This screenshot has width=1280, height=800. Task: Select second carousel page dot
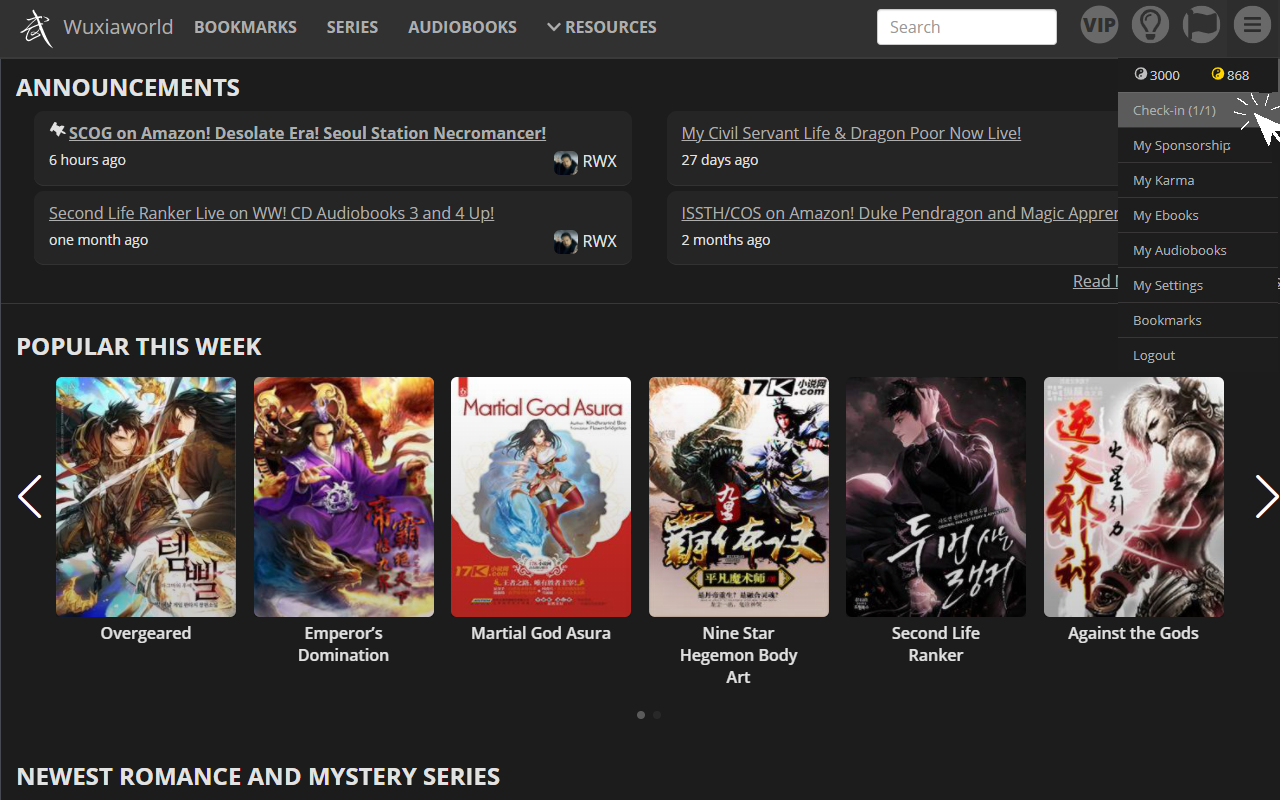(657, 715)
